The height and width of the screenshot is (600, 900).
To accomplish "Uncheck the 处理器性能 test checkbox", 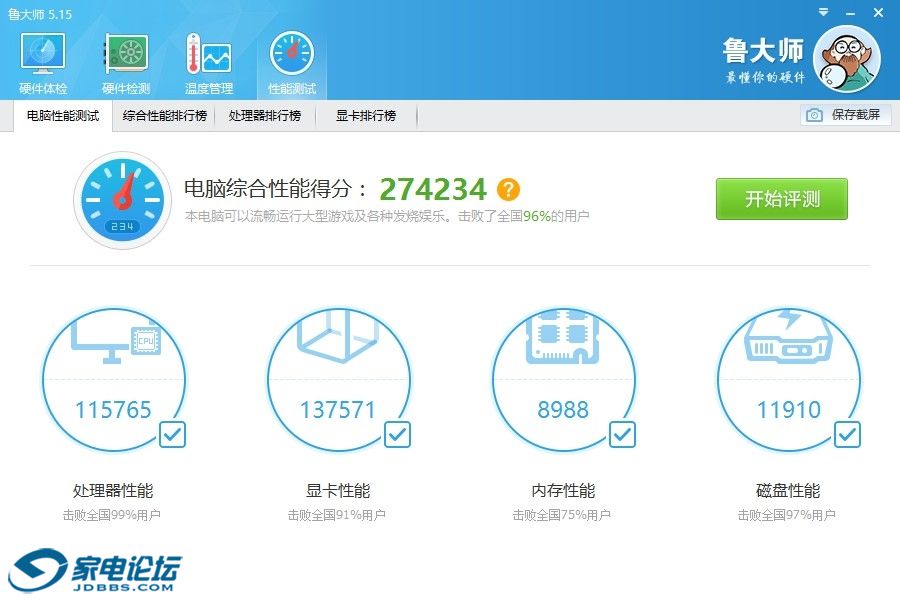I will click(x=172, y=434).
